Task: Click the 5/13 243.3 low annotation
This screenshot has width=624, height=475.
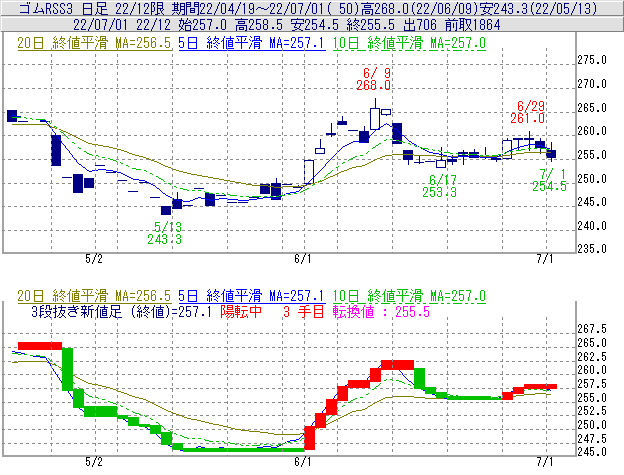Action: pyautogui.click(x=164, y=233)
